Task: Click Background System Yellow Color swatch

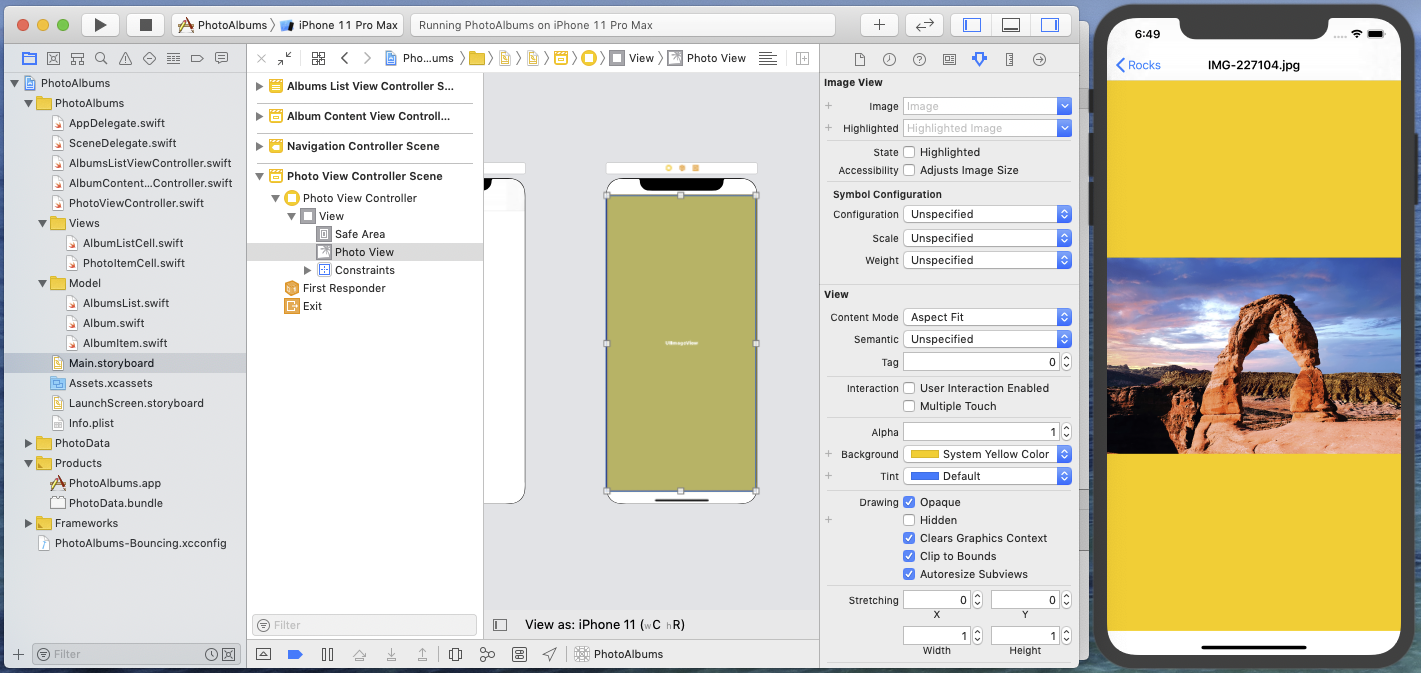Action: pos(924,454)
